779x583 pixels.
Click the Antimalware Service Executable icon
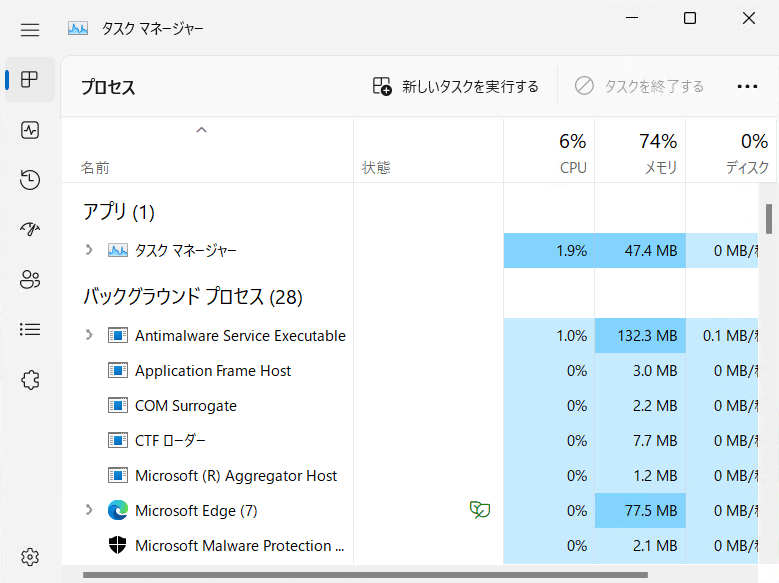[x=118, y=335]
